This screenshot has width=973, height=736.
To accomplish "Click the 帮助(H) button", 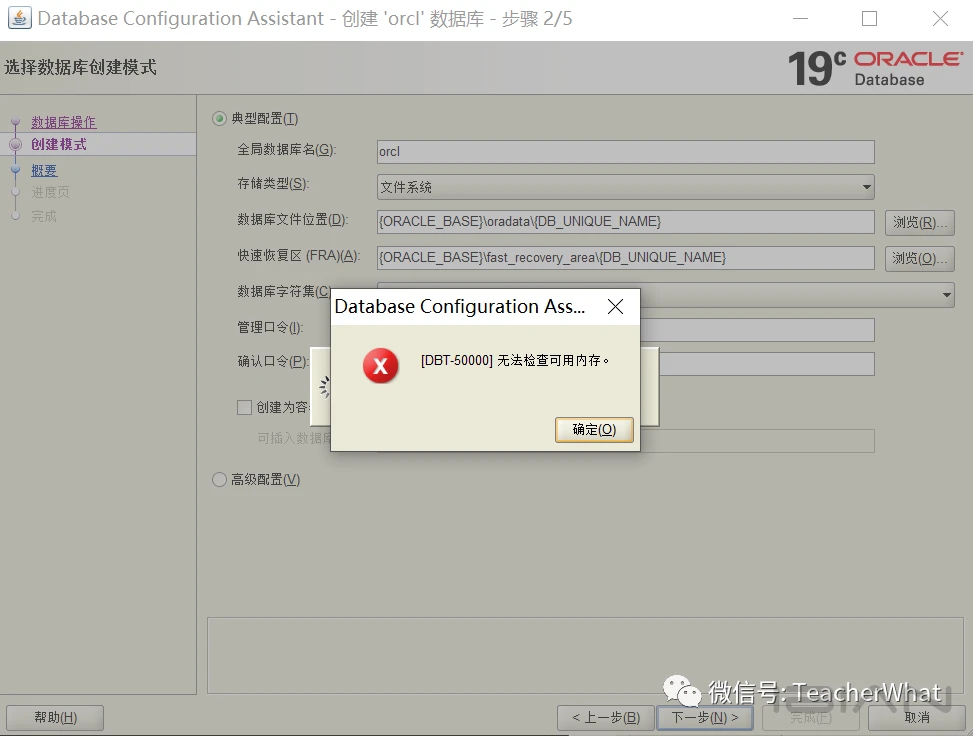I will [x=55, y=717].
